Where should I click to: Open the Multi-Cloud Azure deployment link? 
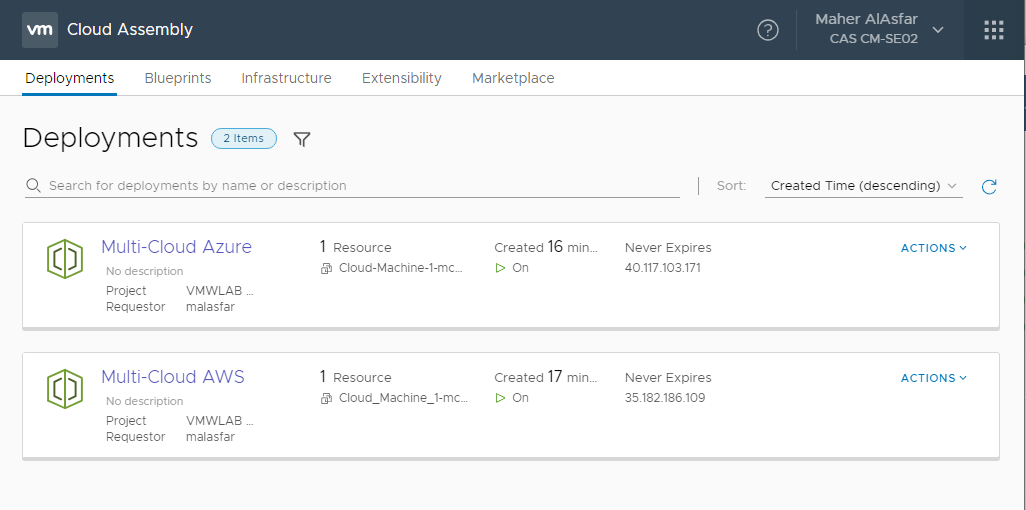(176, 247)
